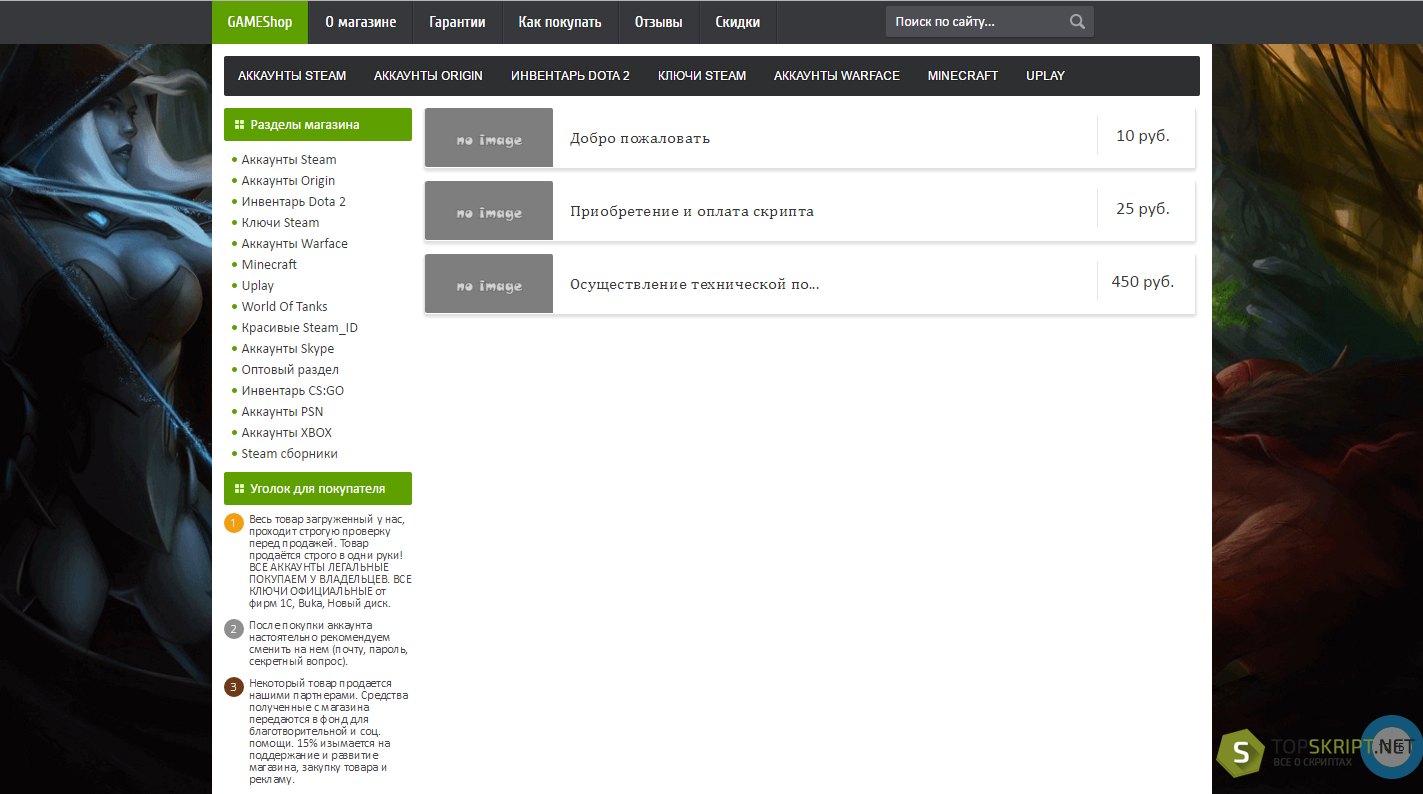Open the О магазине page
The image size is (1423, 794).
point(360,22)
